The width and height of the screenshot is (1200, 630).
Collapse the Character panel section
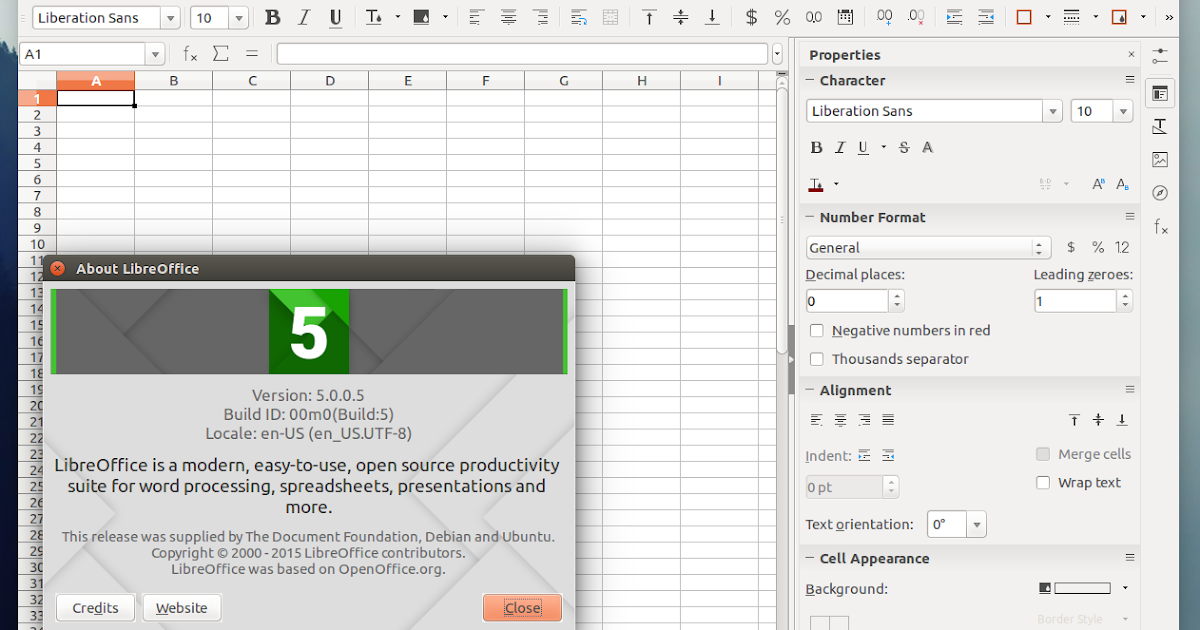811,81
